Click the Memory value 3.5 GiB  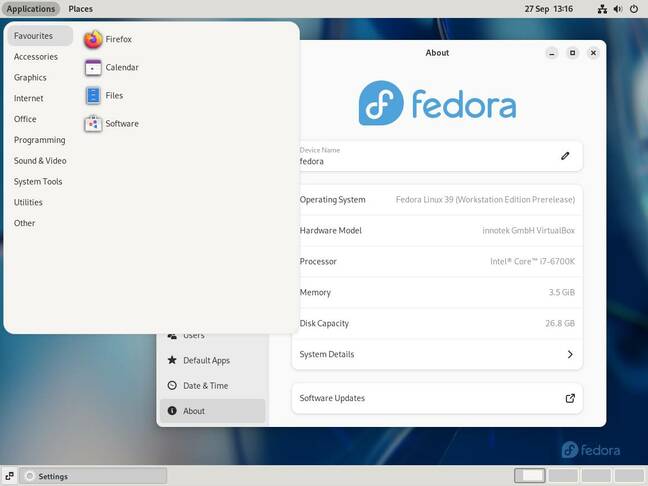pyautogui.click(x=562, y=292)
